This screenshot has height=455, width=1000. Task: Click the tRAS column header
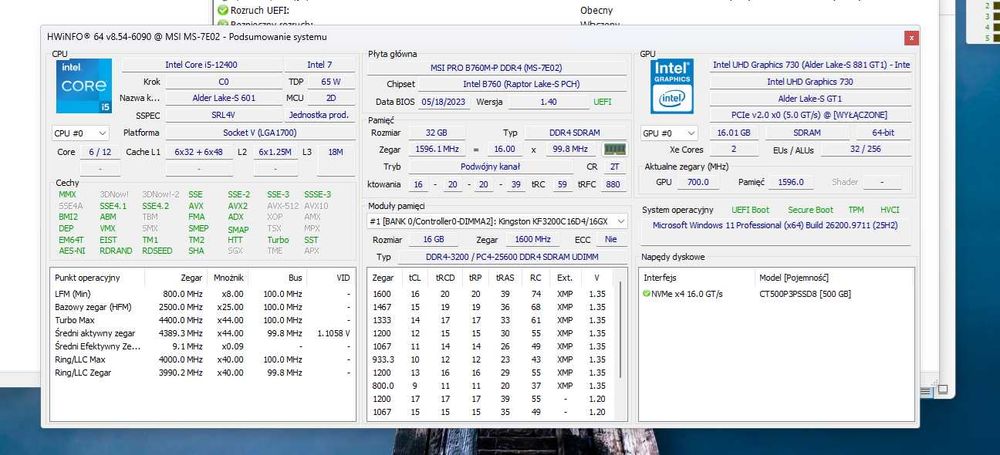coord(505,278)
